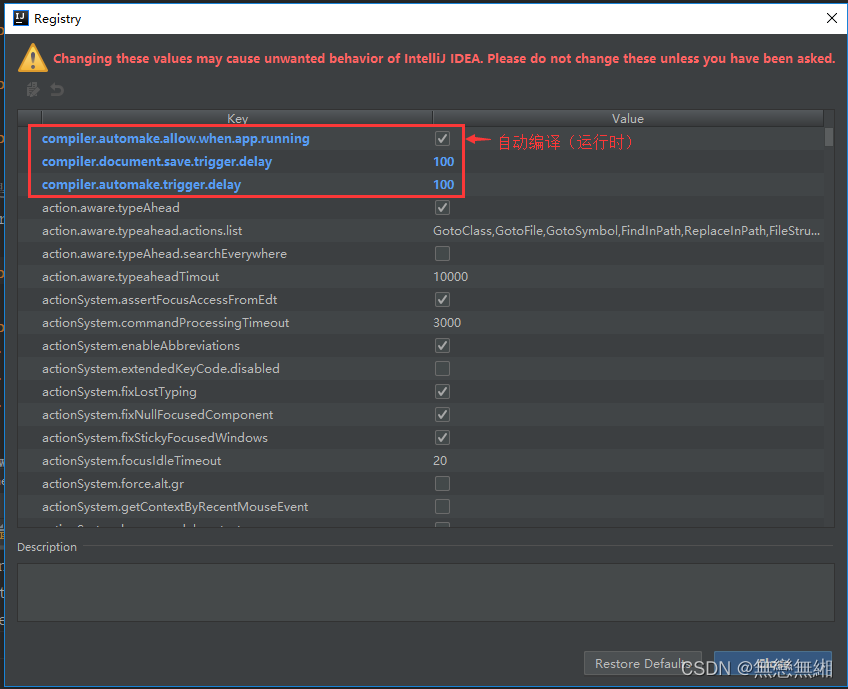Click the Revert to default arrow icon
The height and width of the screenshot is (689, 848).
pos(57,89)
